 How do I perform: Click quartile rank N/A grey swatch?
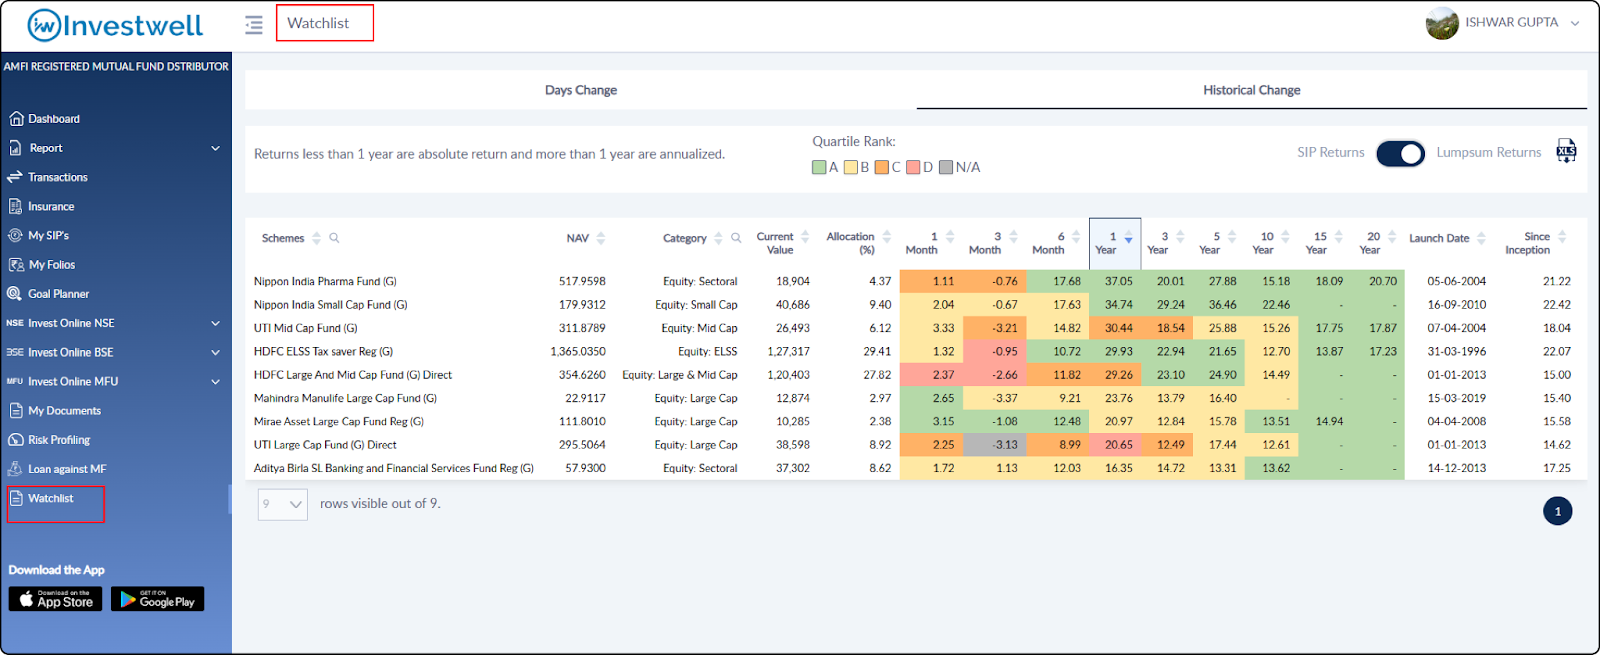coord(945,168)
